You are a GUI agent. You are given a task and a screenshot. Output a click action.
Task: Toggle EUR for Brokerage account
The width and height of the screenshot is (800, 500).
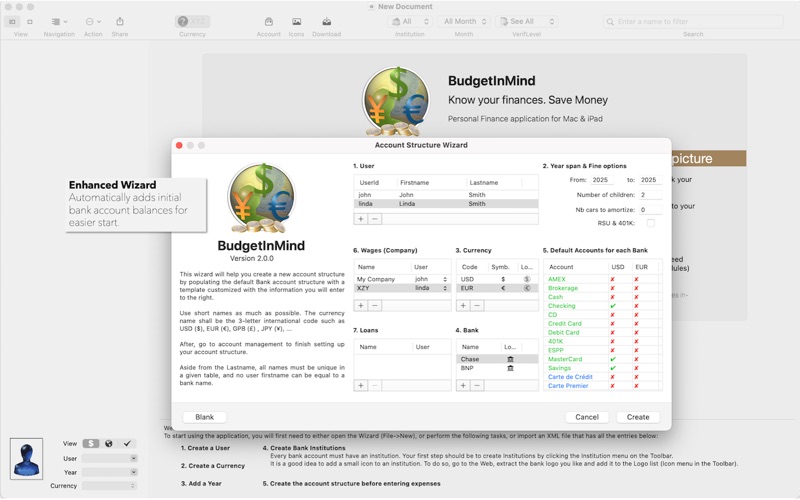tap(636, 288)
